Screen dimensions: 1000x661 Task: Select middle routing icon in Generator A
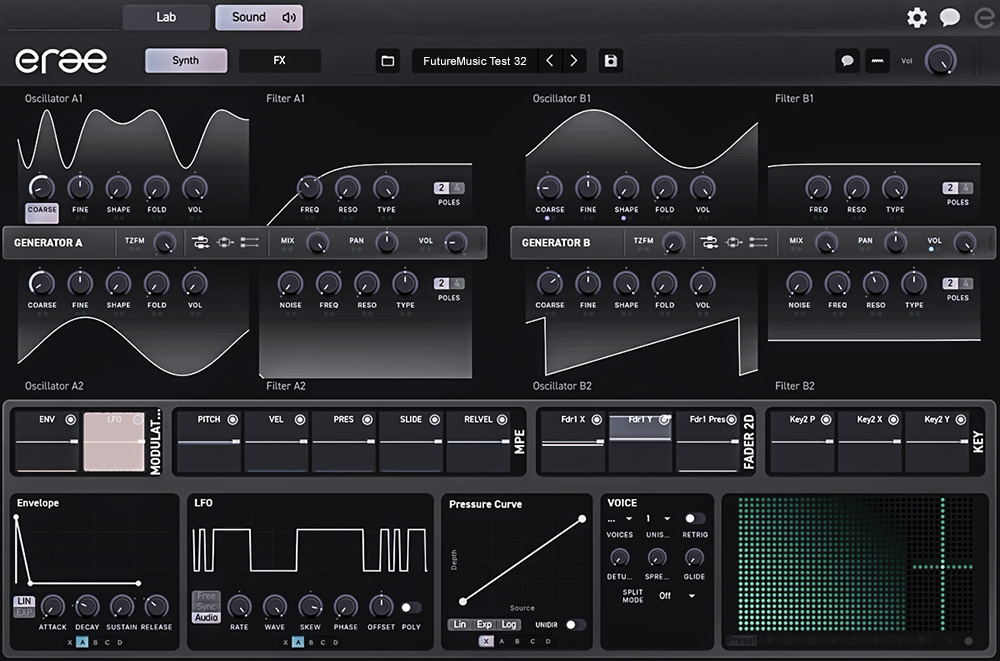point(225,242)
